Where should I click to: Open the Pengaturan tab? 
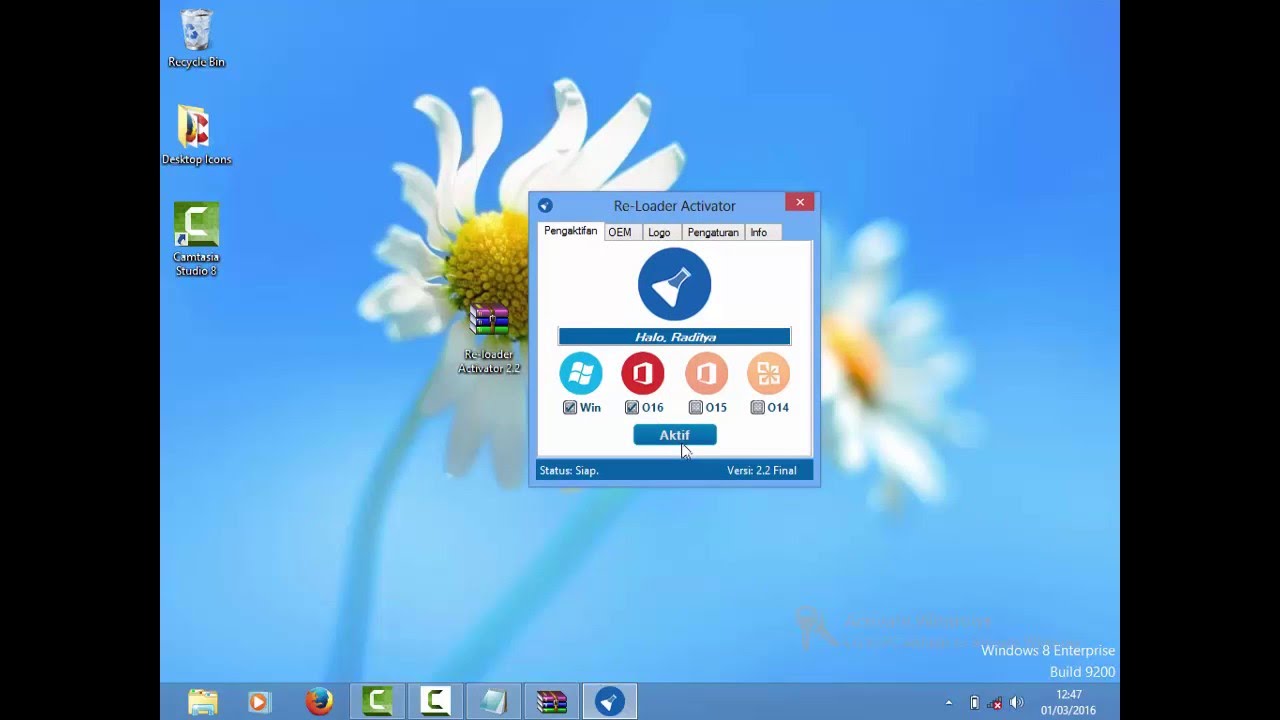pos(713,232)
